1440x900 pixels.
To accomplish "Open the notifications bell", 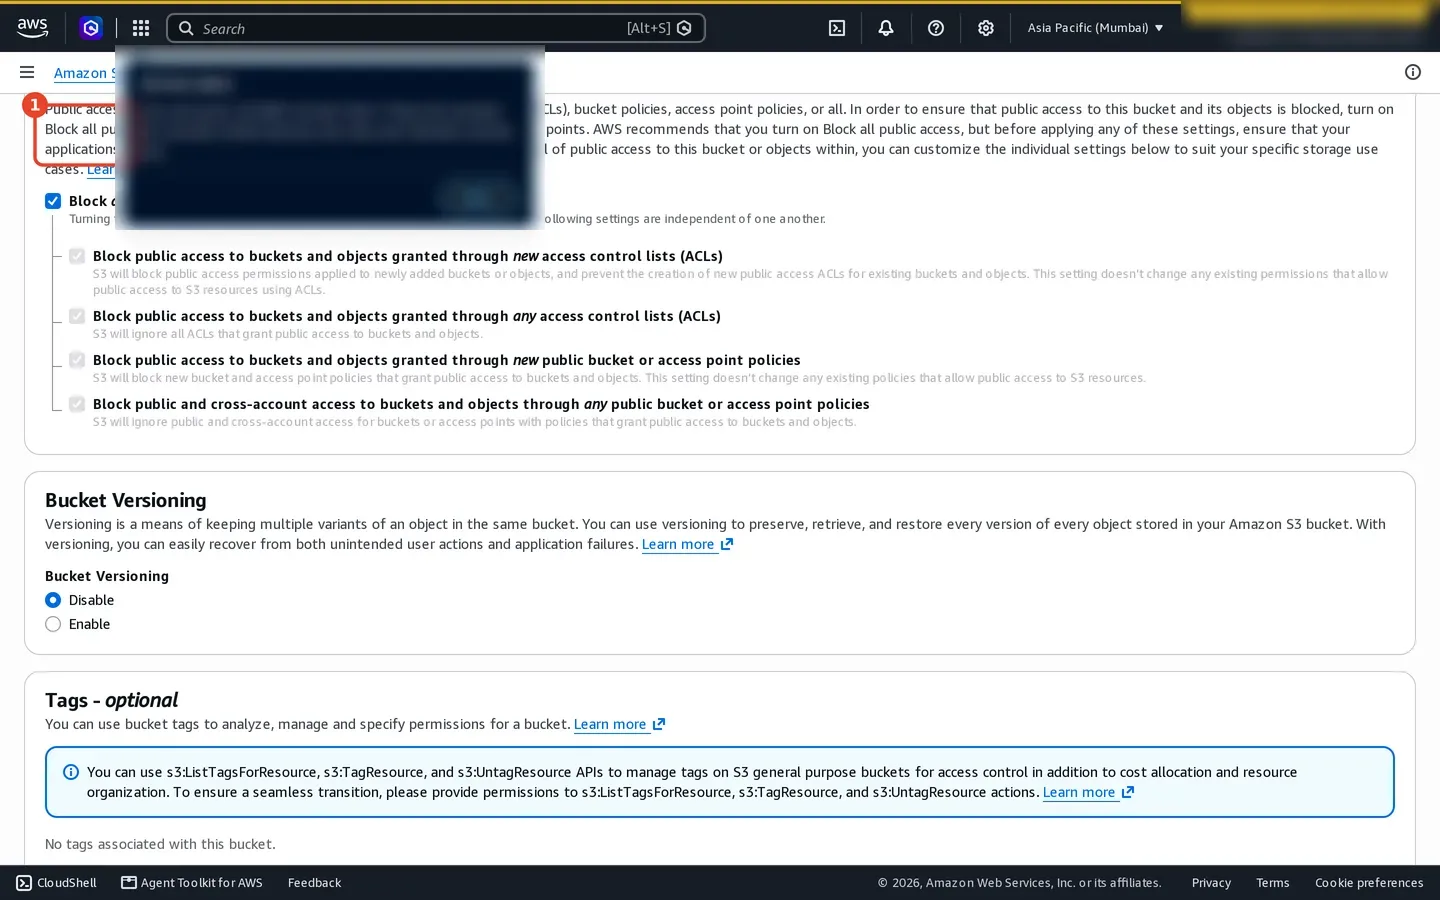I will point(886,28).
